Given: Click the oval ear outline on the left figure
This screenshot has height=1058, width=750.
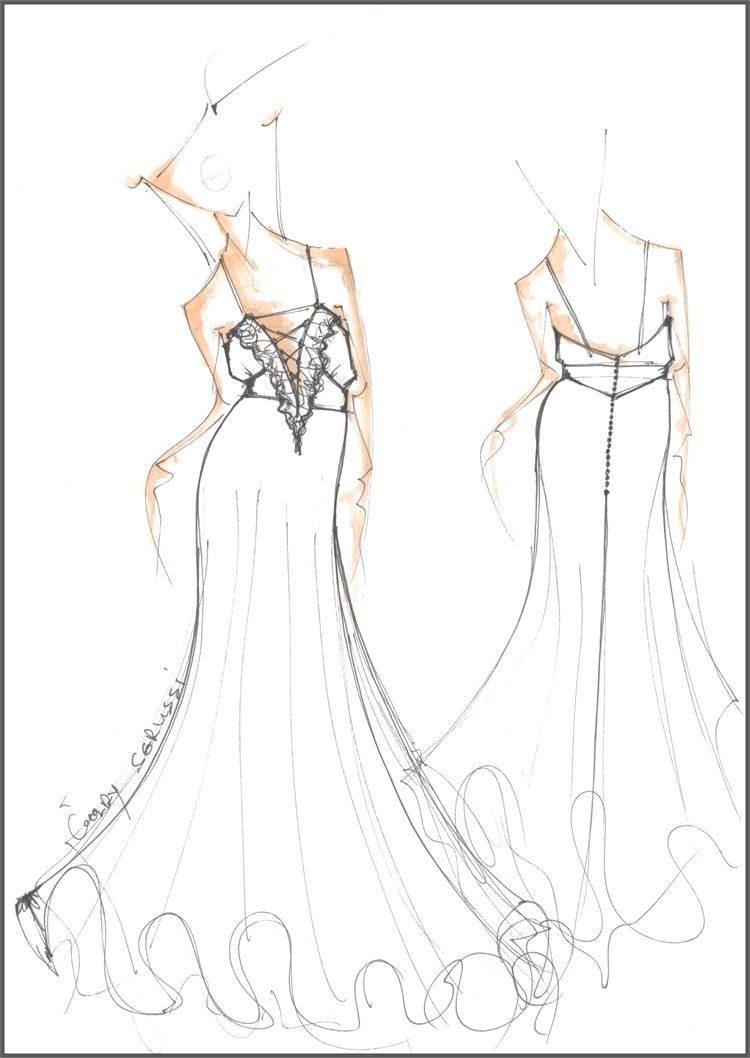Looking at the screenshot, I should click(215, 173).
